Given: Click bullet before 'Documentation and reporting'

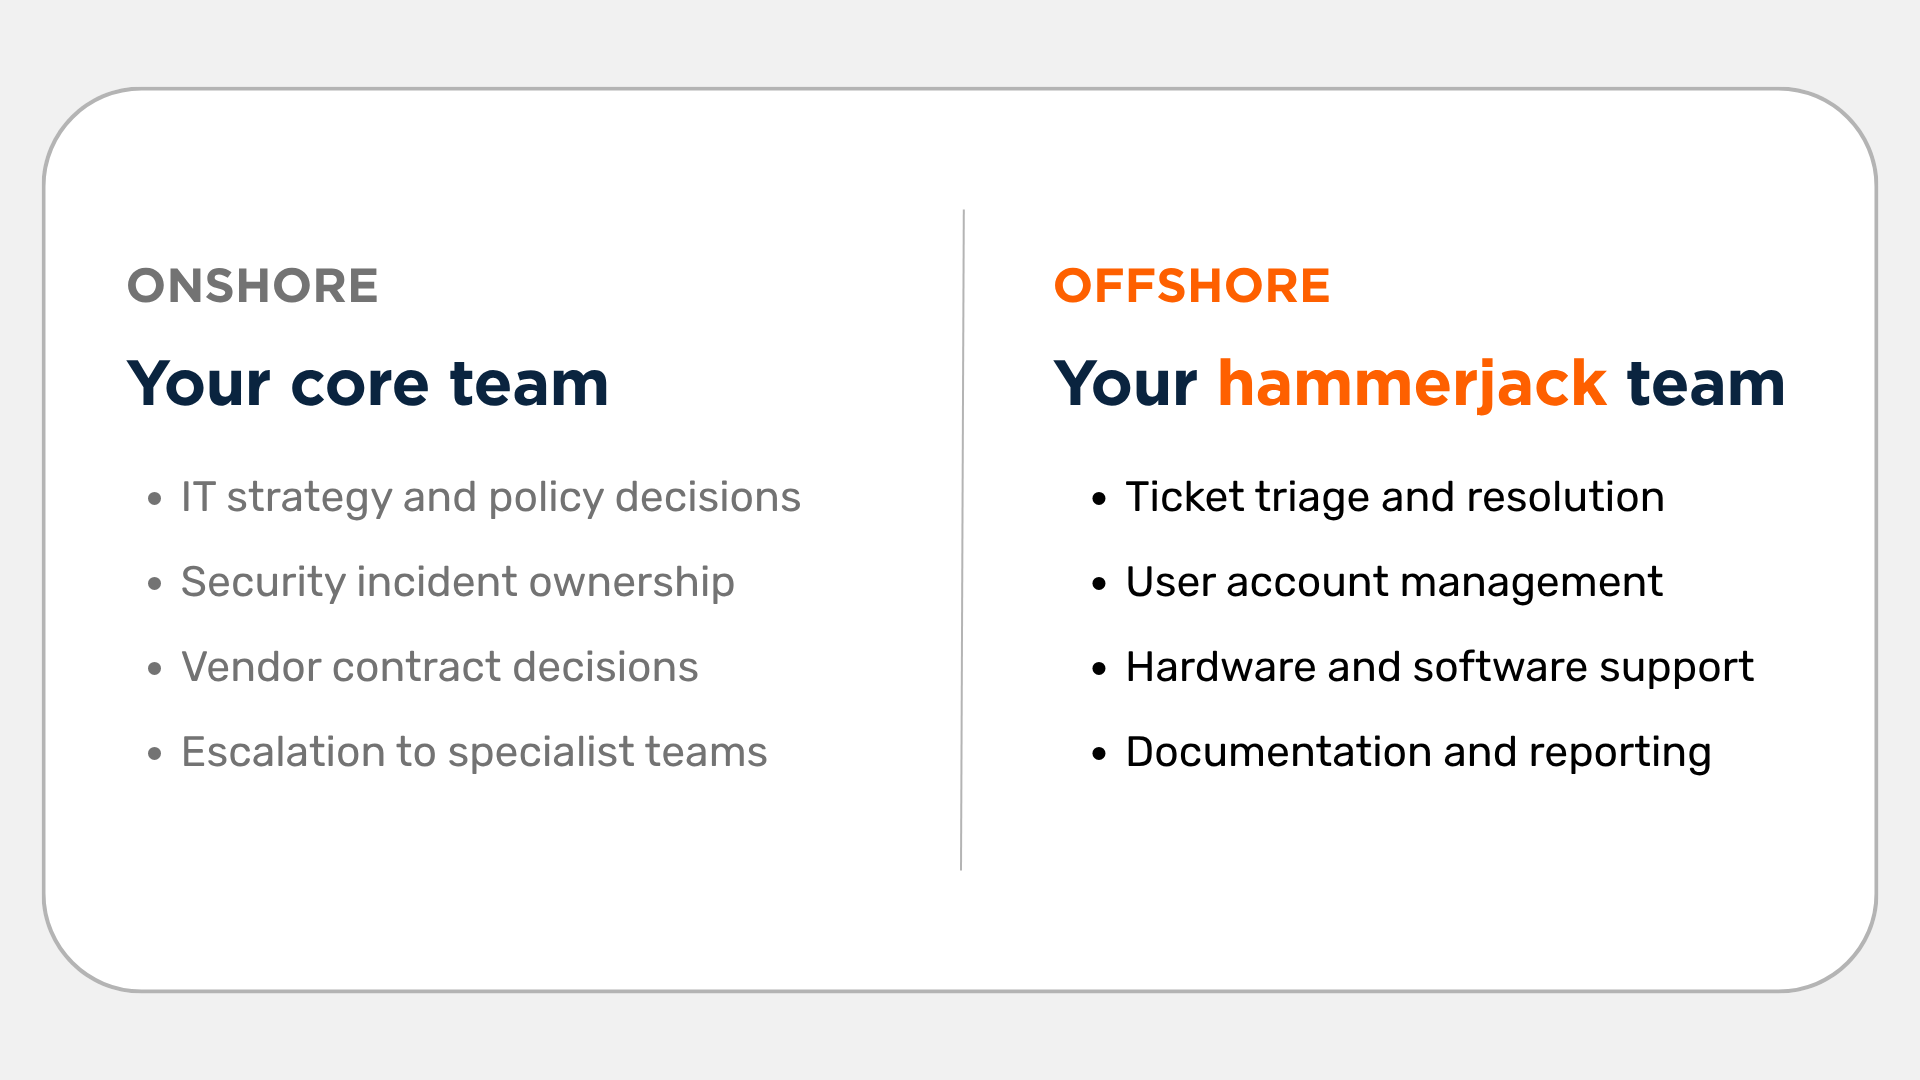Looking at the screenshot, I should pyautogui.click(x=1100, y=753).
